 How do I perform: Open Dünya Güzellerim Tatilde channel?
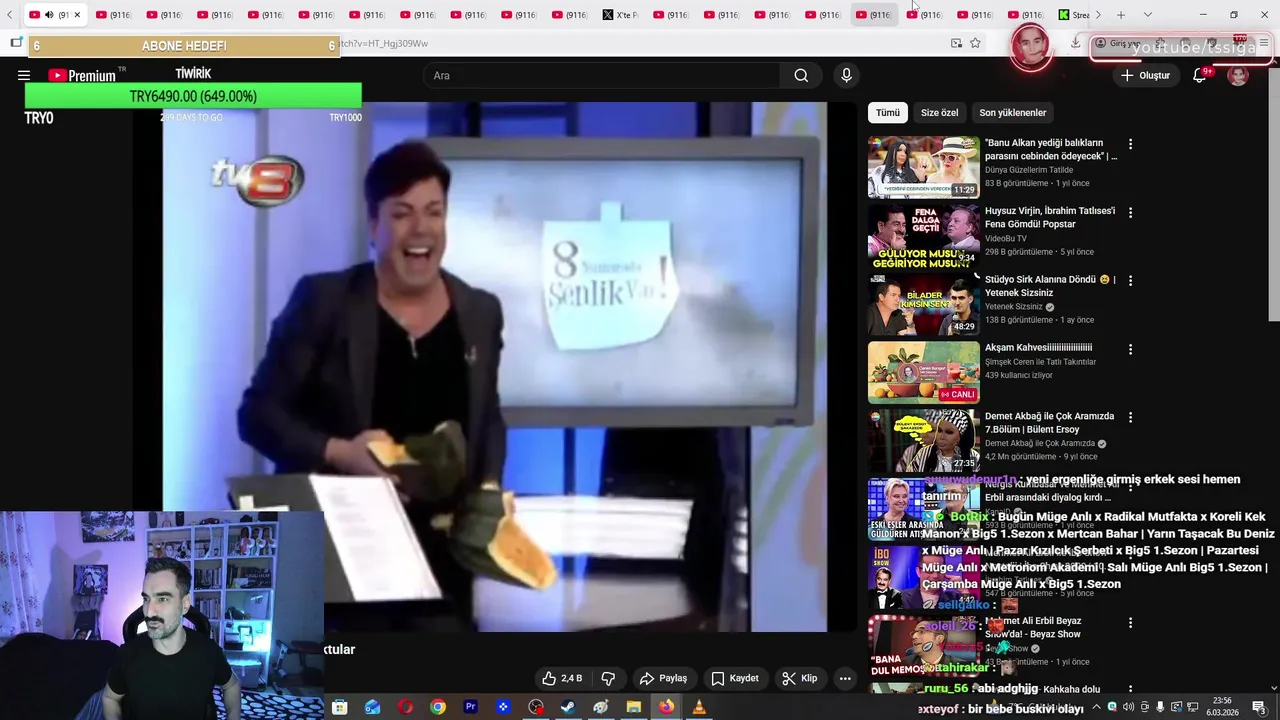click(1029, 170)
